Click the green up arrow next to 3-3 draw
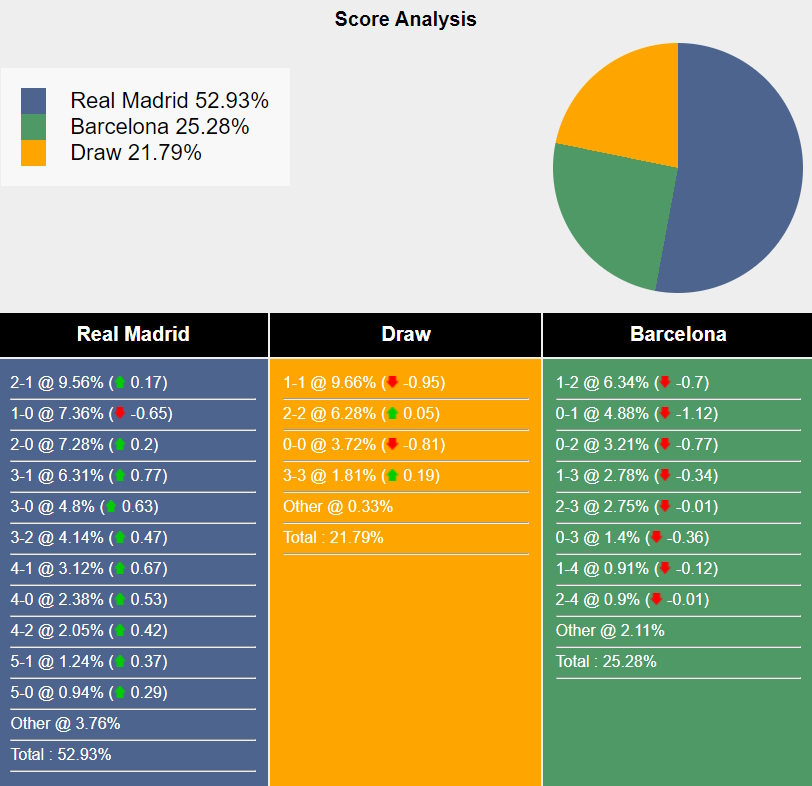 click(392, 475)
